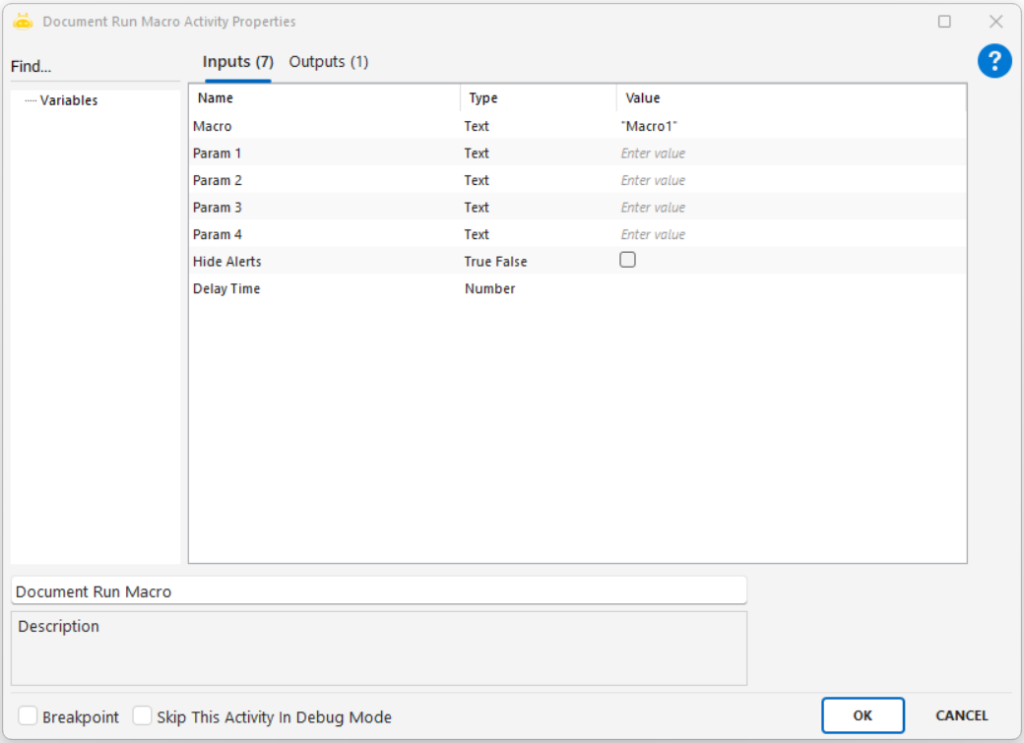This screenshot has width=1024, height=743.
Task: Click the Param 4 value cell
Action: pos(790,235)
